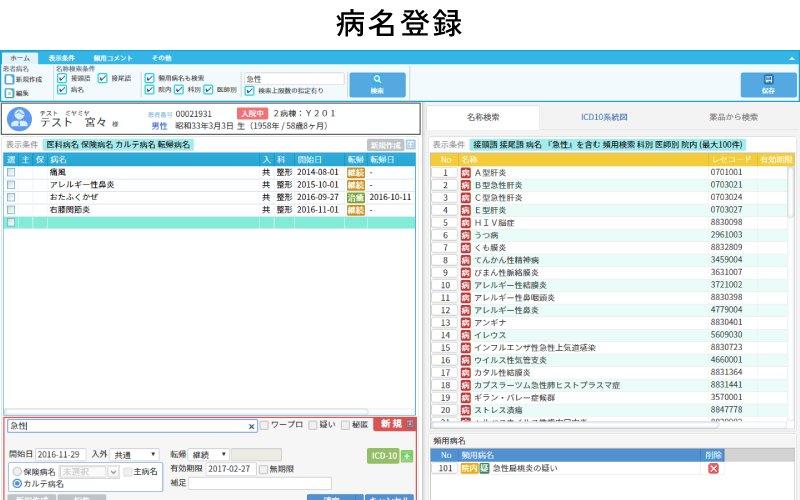Click the green ICD-10 button

383,456
